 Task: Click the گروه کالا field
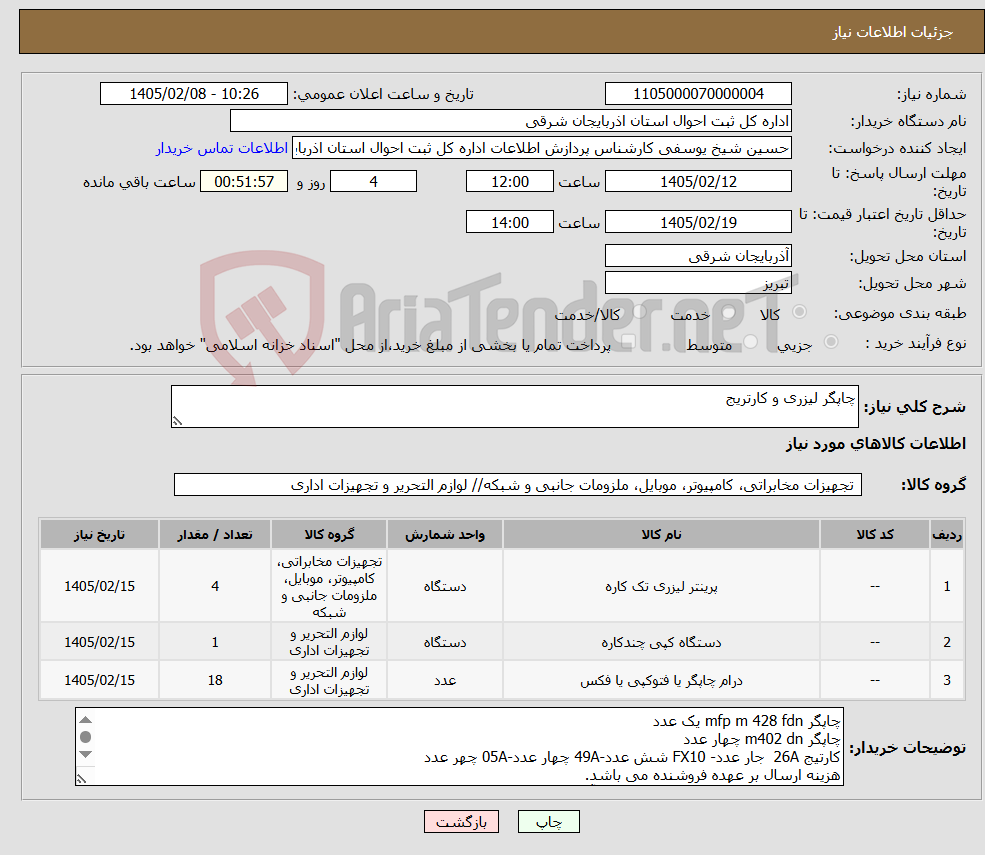pos(518,485)
